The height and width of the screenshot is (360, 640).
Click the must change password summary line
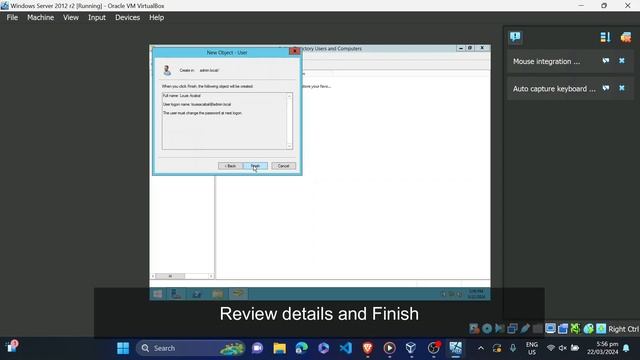click(202, 113)
